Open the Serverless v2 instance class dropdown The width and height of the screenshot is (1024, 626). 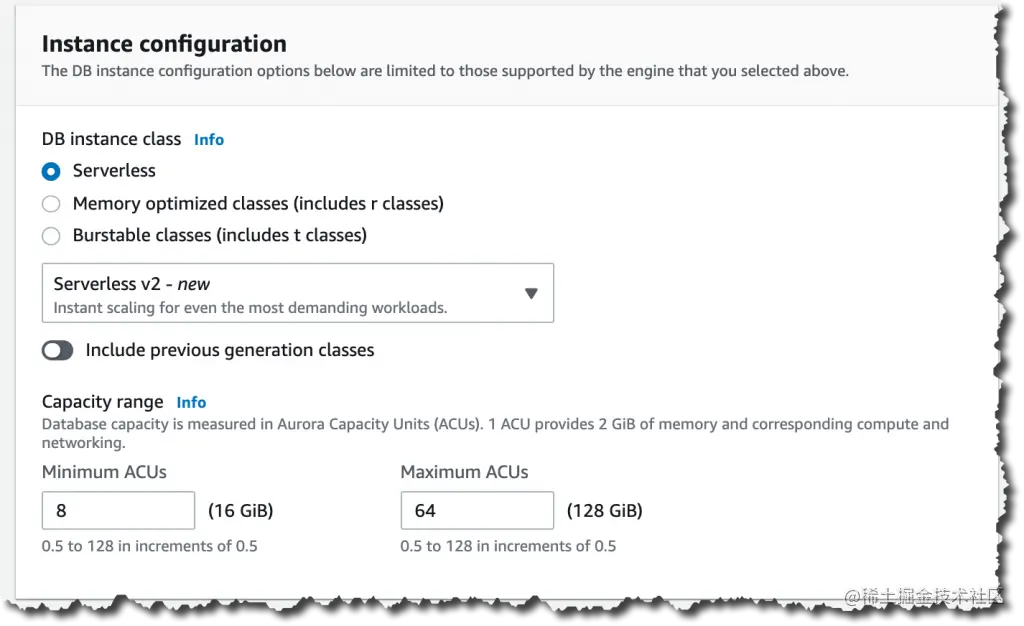[x=297, y=293]
